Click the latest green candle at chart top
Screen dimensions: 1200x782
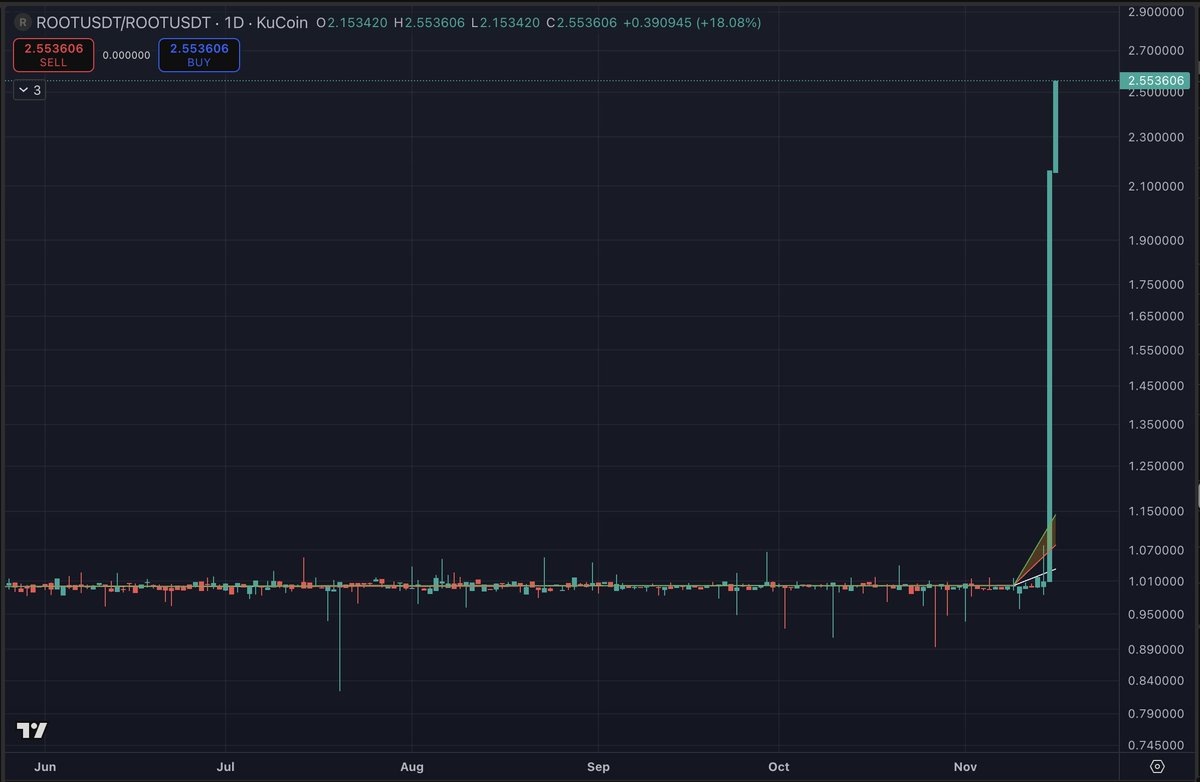pyautogui.click(x=1056, y=126)
